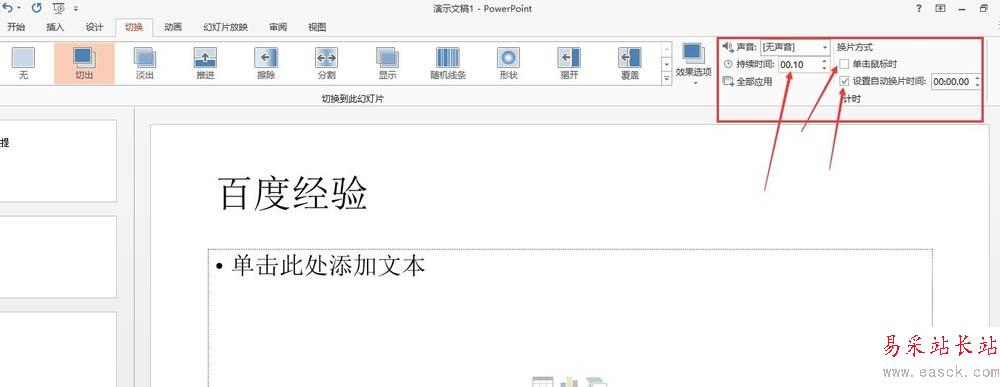
Task: Switch to the 幻灯片放映 (Slide Show) tab
Action: coord(226,27)
